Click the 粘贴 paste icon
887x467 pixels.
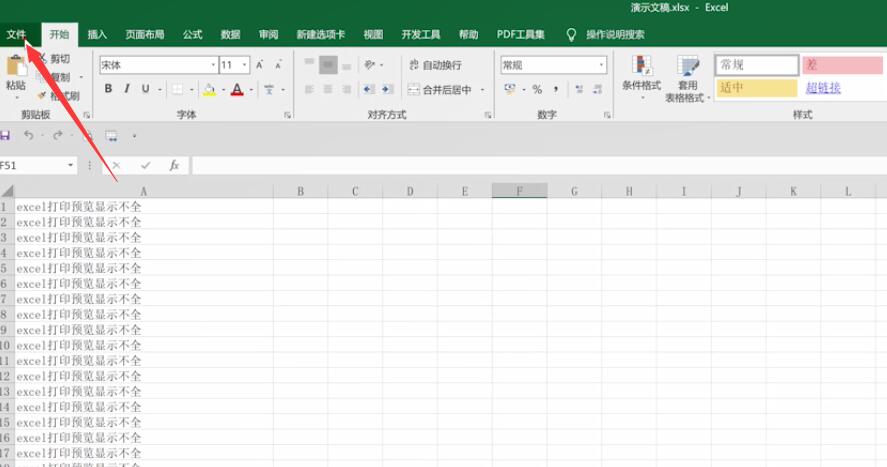pos(16,66)
